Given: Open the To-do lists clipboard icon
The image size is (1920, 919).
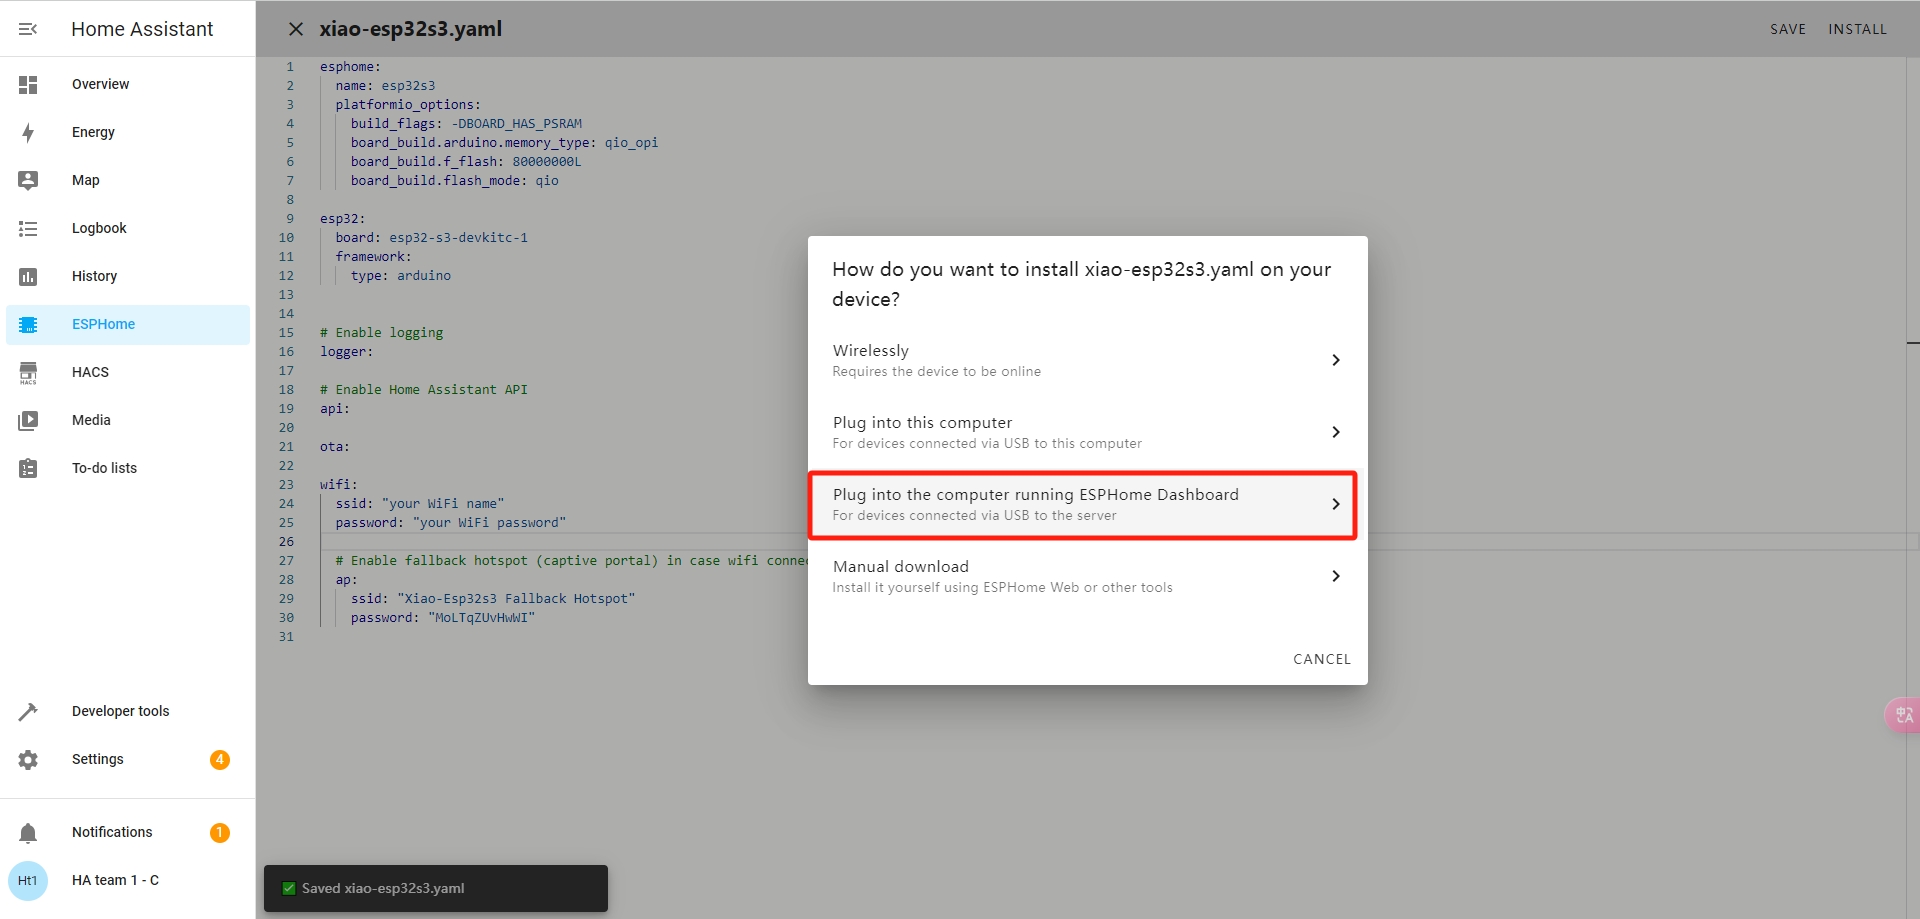Looking at the screenshot, I should pyautogui.click(x=28, y=468).
